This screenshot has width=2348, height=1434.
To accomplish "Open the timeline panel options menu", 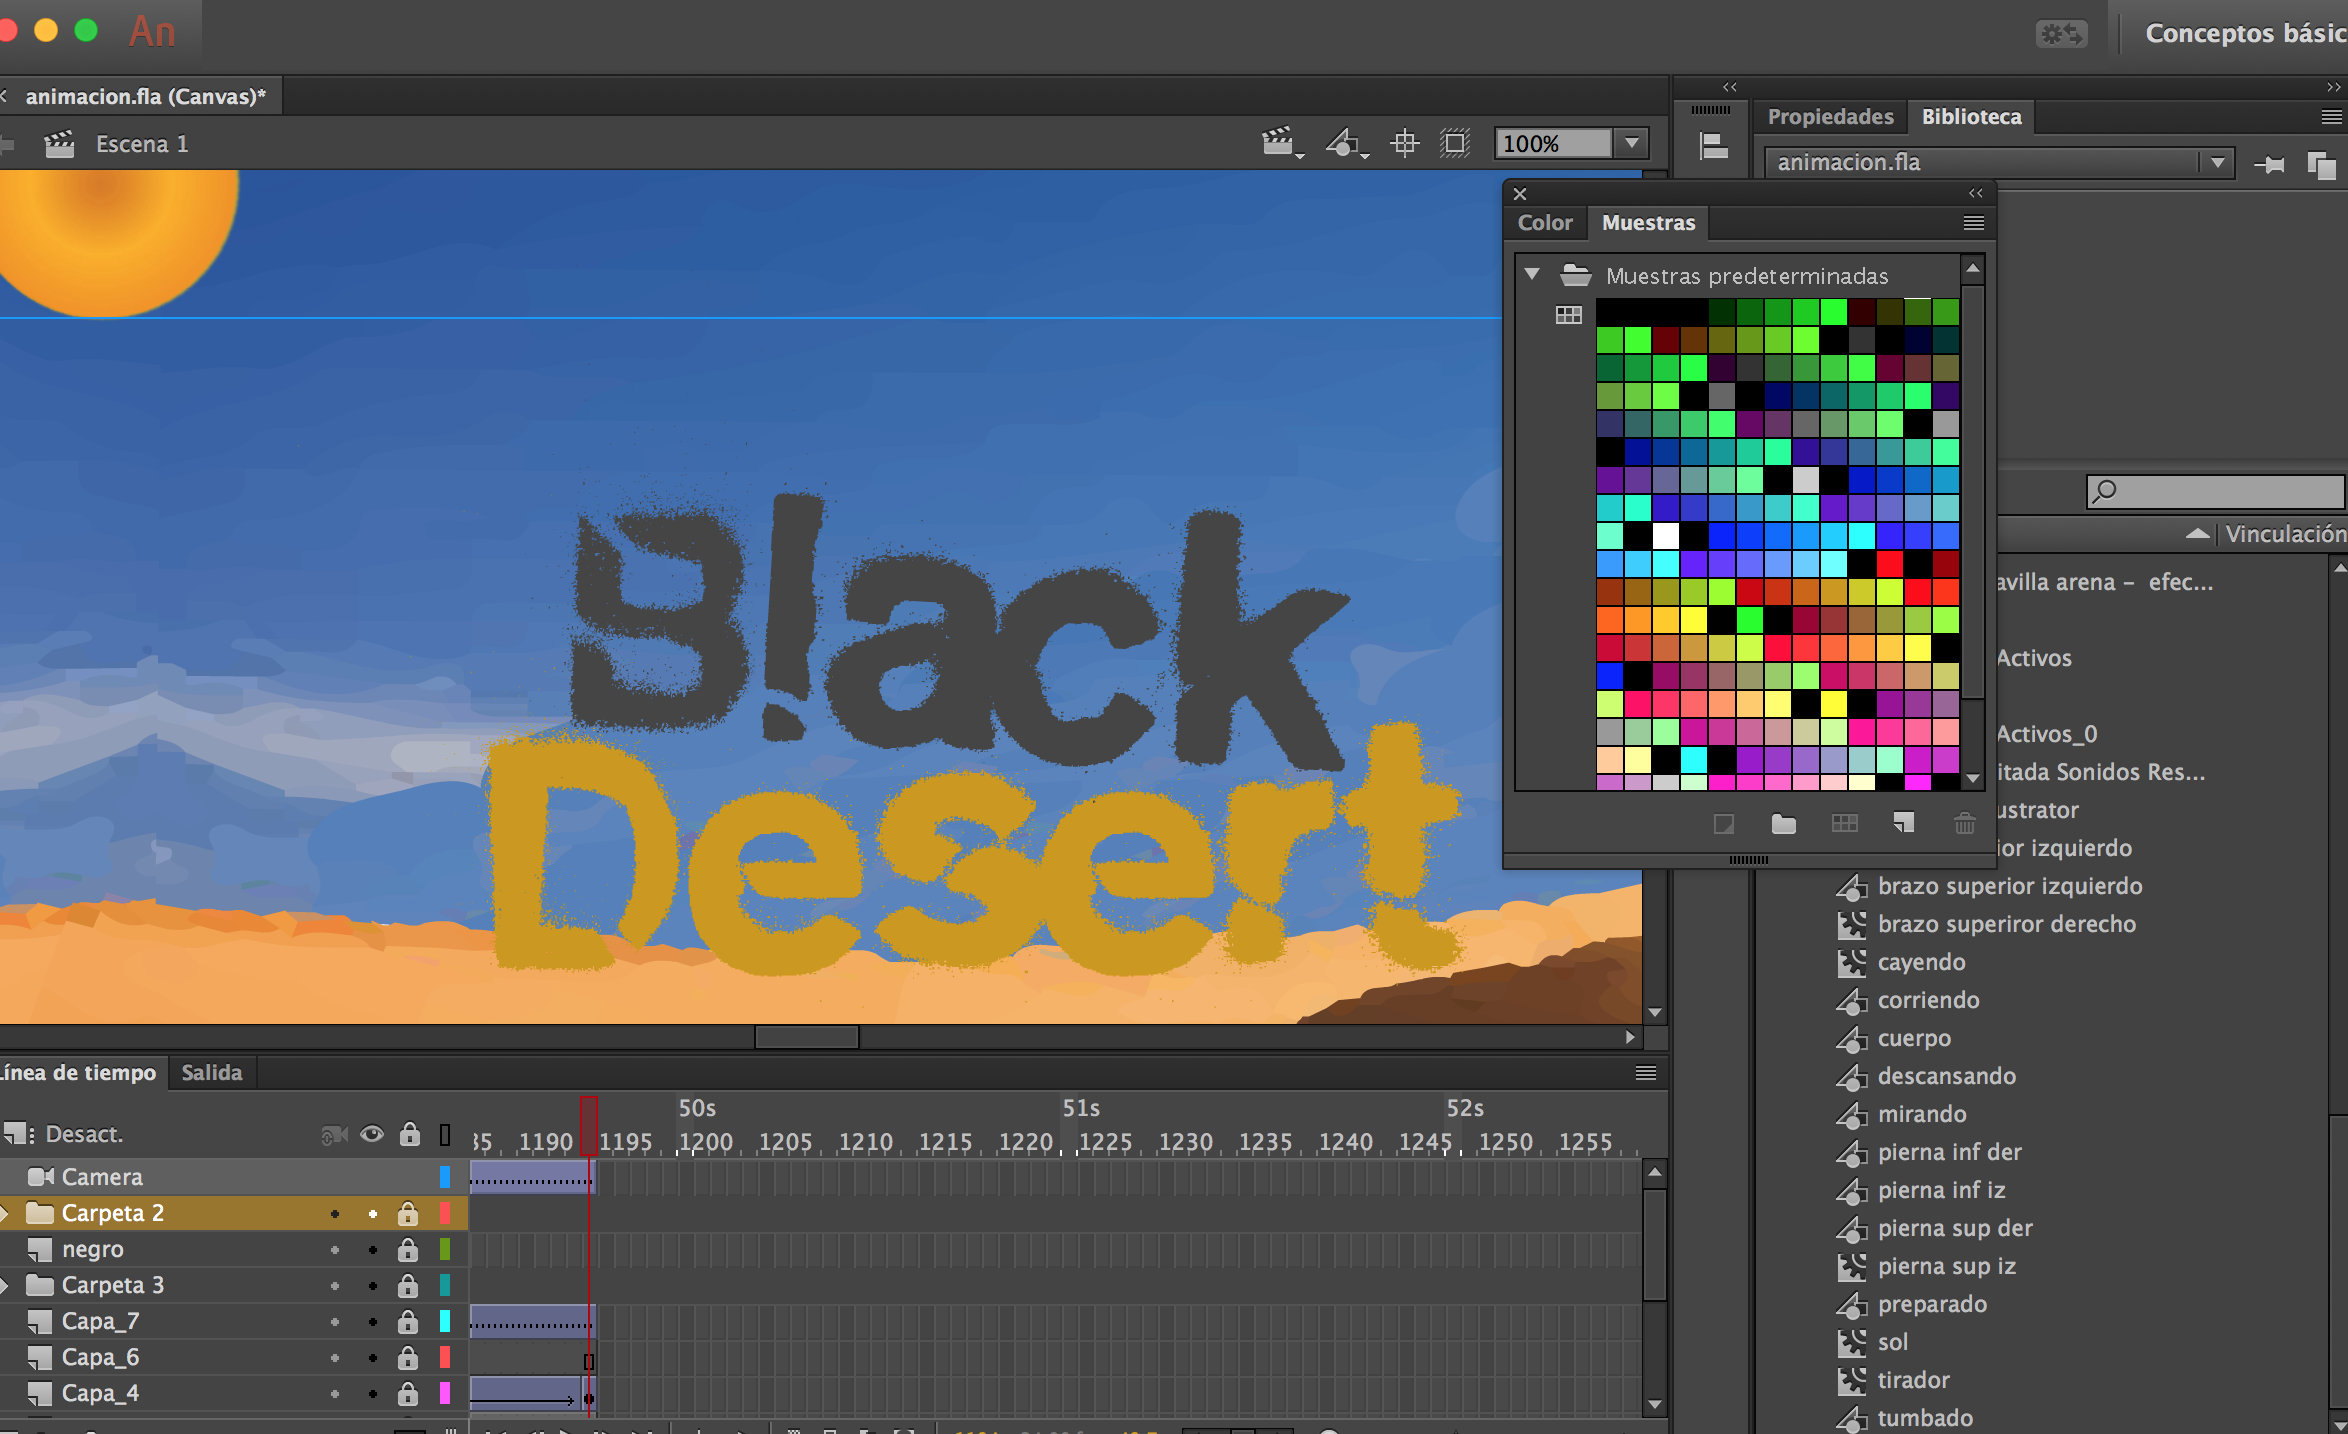I will click(x=1645, y=1073).
